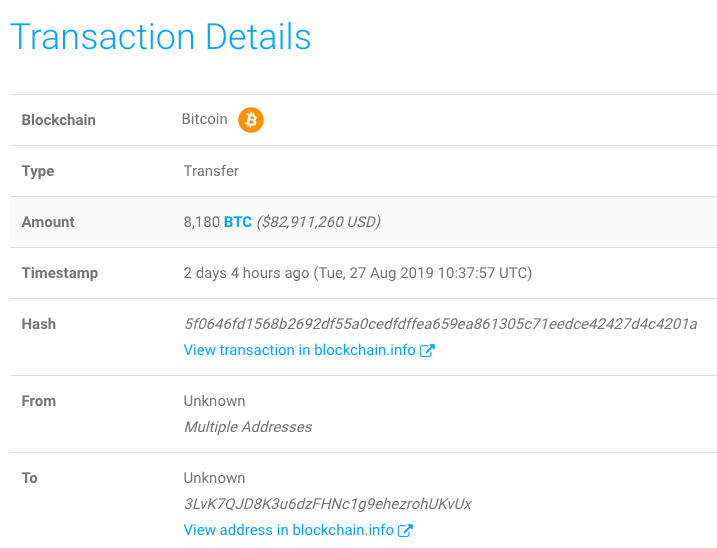
Task: Click the Multiple Addresses text under From
Action: click(248, 427)
